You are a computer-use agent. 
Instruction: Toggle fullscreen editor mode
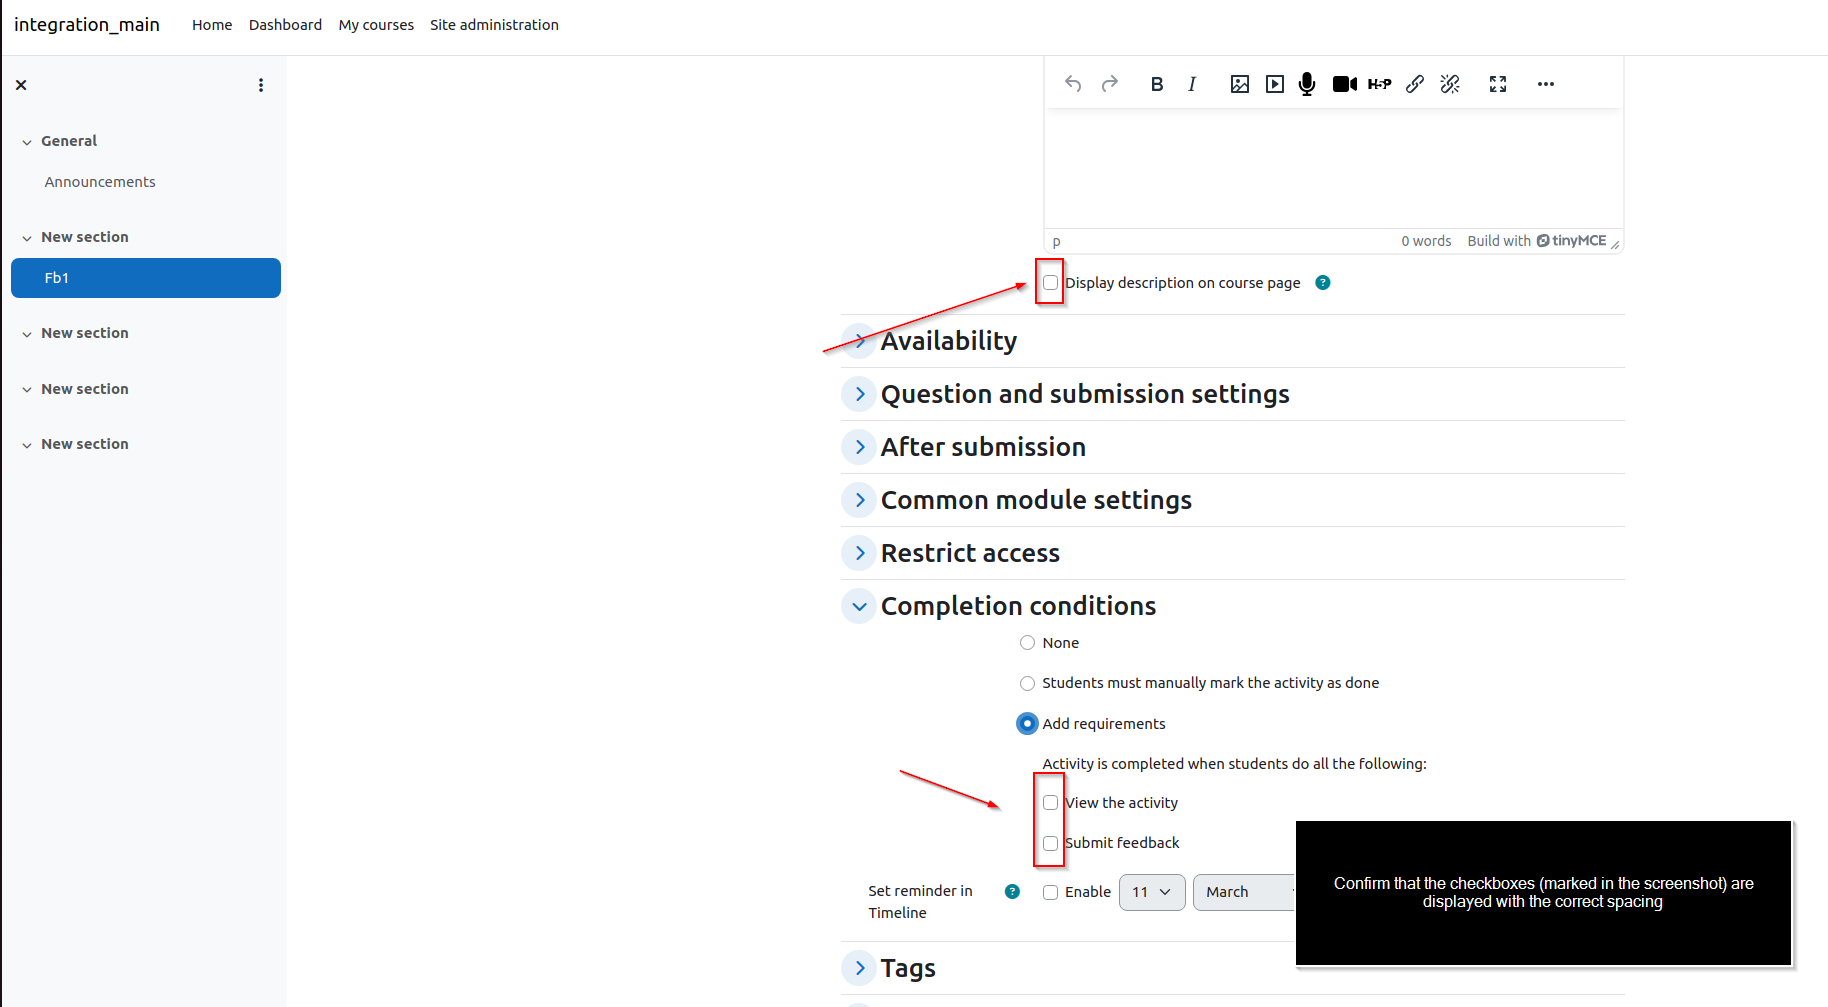1498,84
